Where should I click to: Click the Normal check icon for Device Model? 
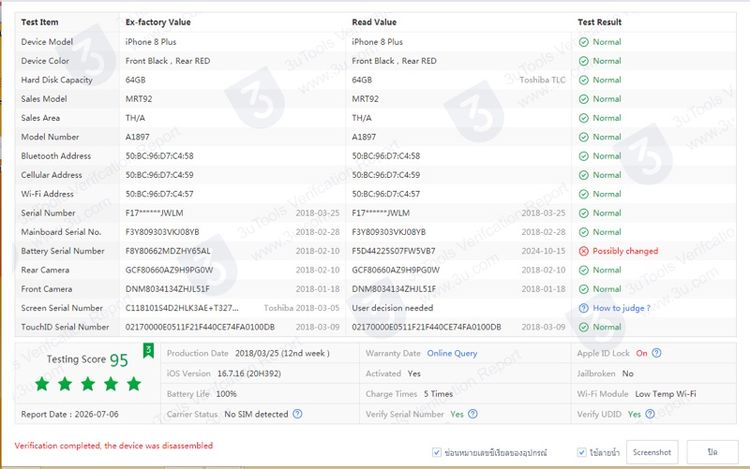pos(584,42)
